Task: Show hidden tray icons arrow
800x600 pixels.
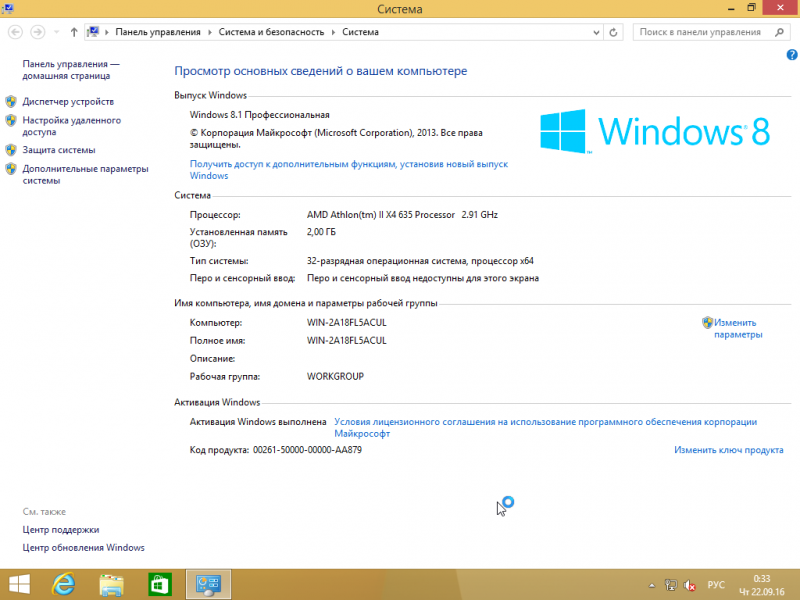Action: point(652,586)
